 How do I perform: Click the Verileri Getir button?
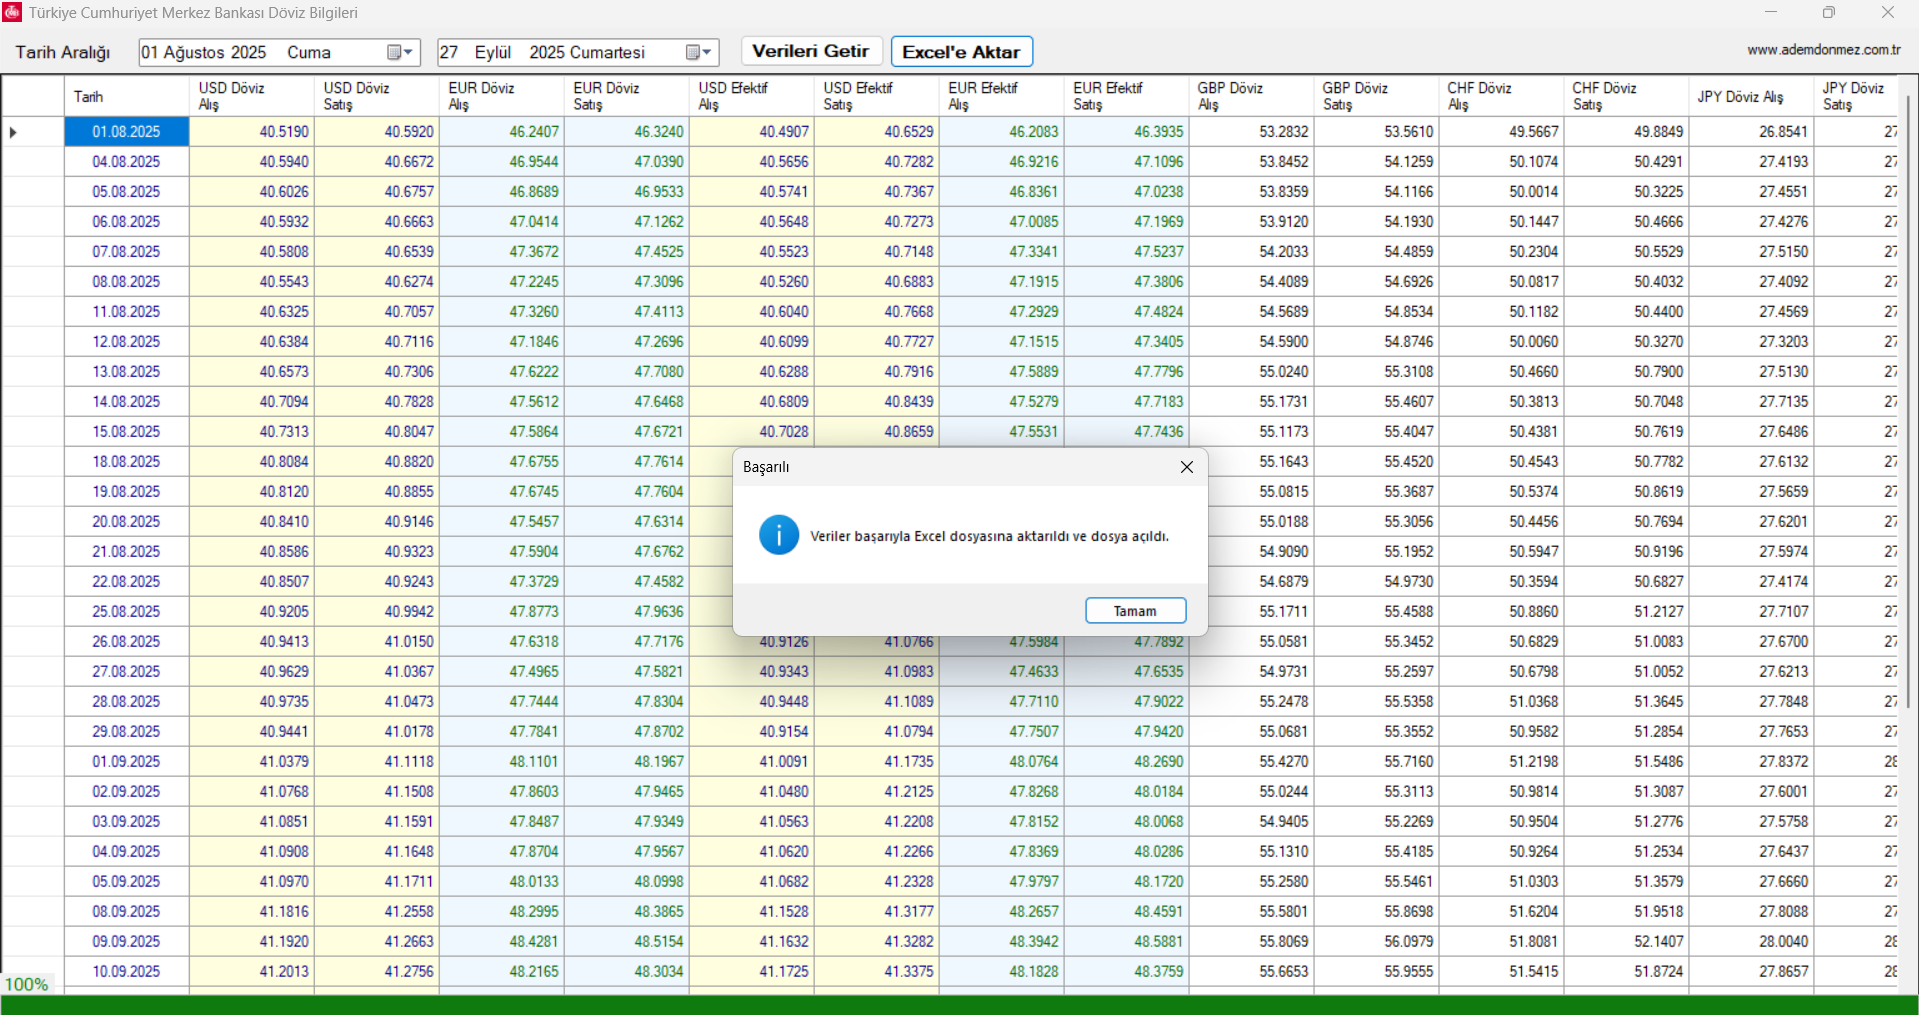810,51
